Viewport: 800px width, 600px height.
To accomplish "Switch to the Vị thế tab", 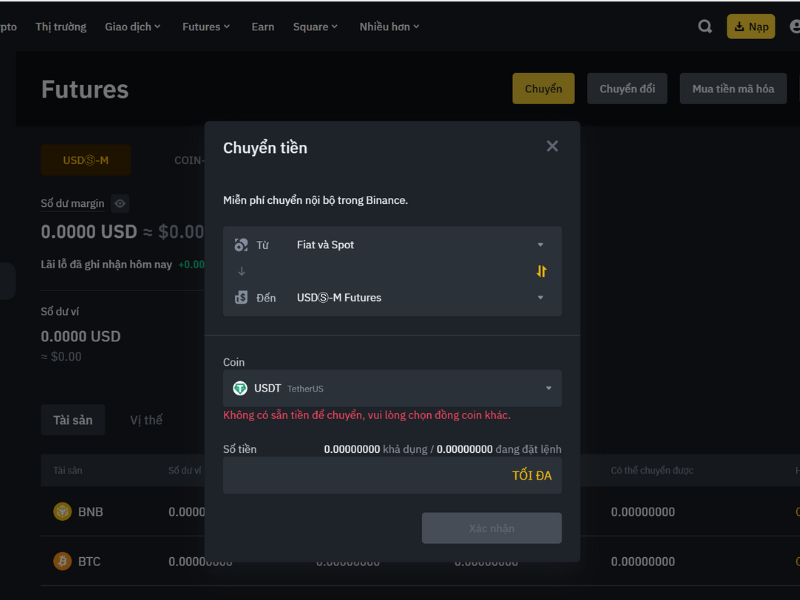I will [146, 420].
